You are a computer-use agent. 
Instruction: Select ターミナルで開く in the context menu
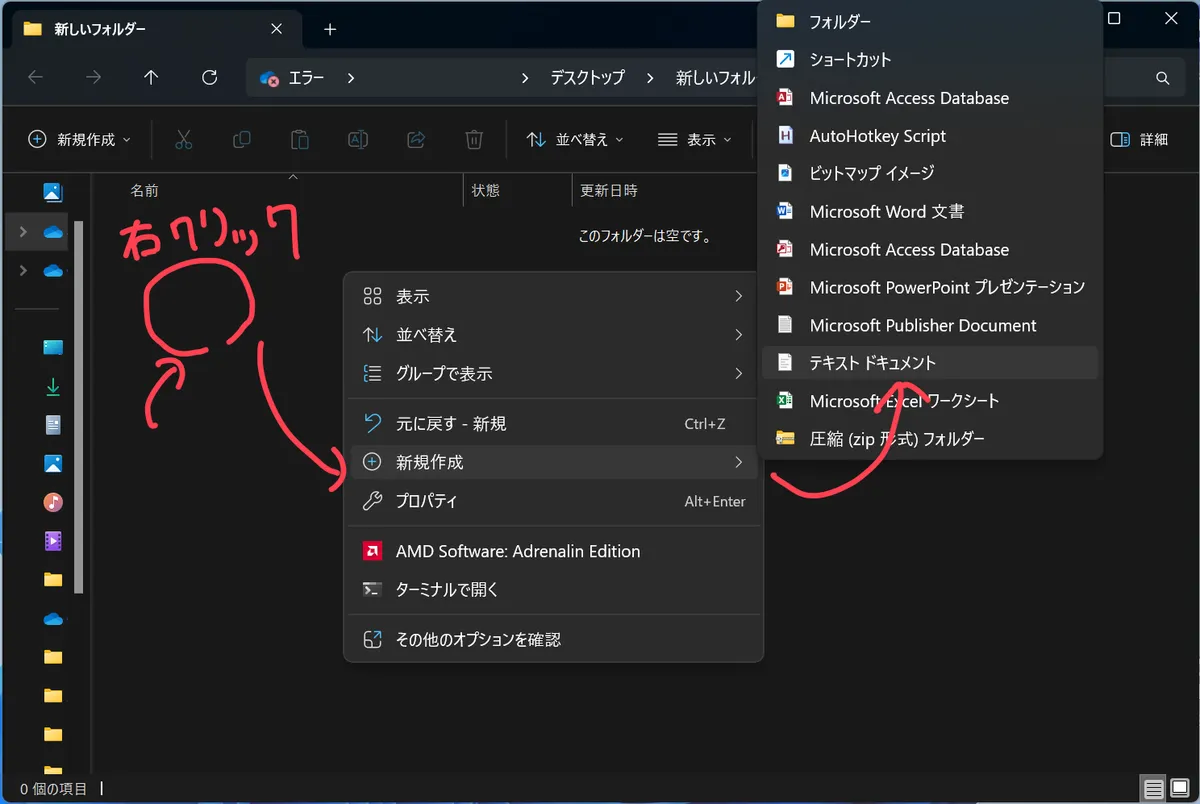point(446,590)
